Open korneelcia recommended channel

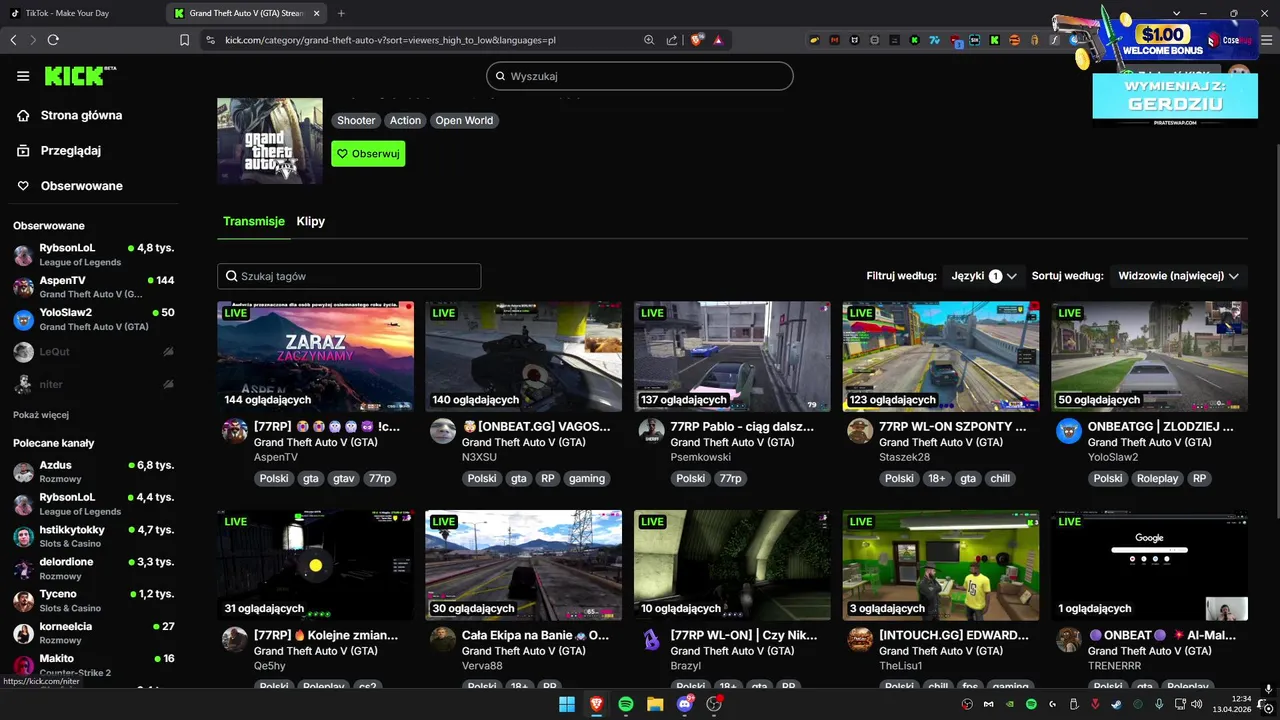(93, 633)
